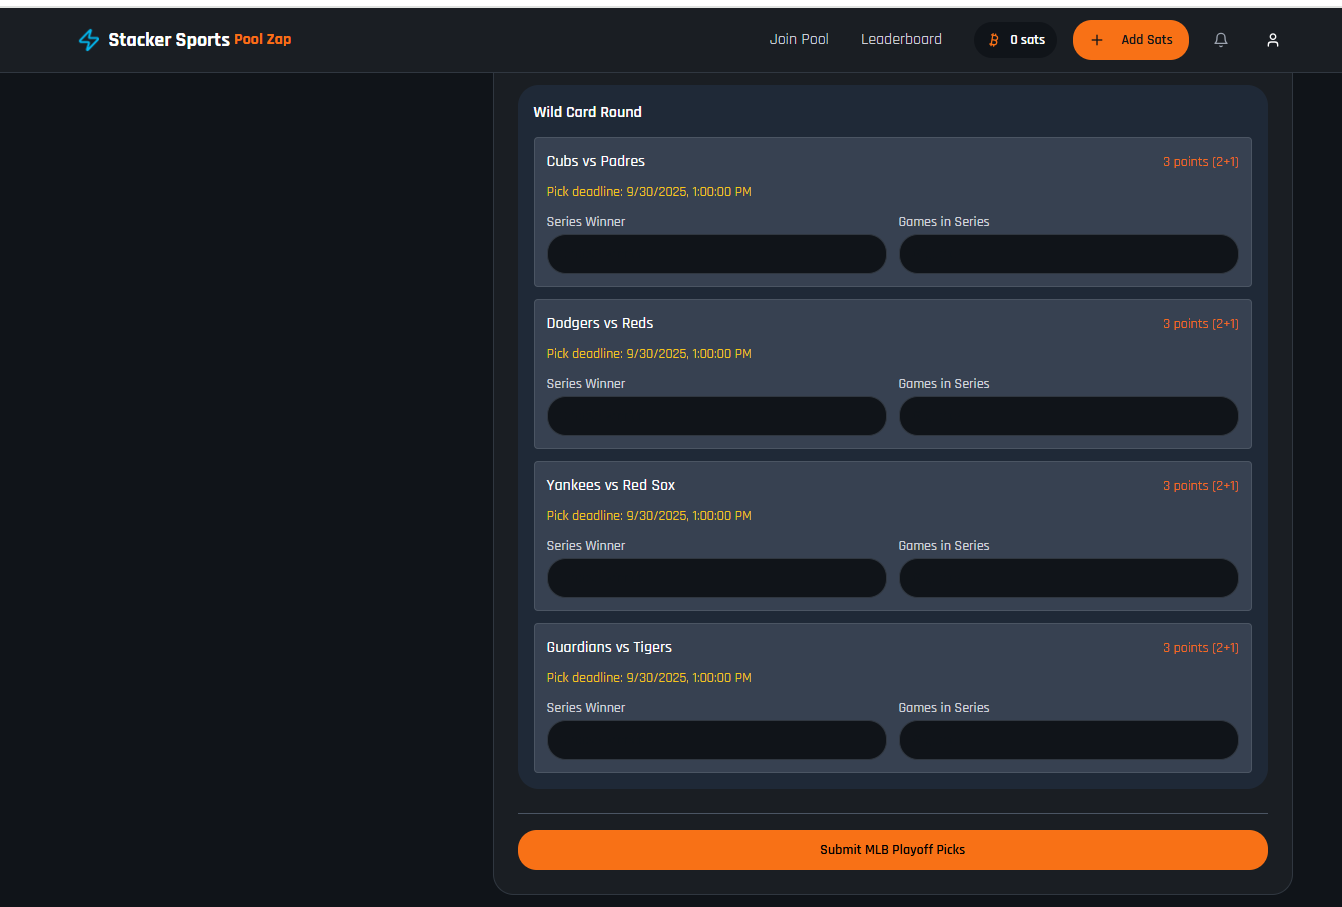Open Games in Series dropdown for Guardians vs Tigers
1342x907 pixels.
click(x=1068, y=740)
